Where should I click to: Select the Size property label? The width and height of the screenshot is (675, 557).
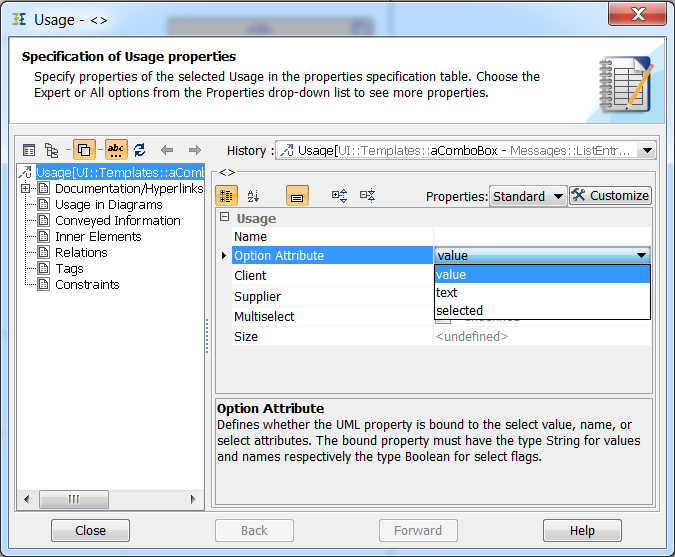pyautogui.click(x=246, y=336)
